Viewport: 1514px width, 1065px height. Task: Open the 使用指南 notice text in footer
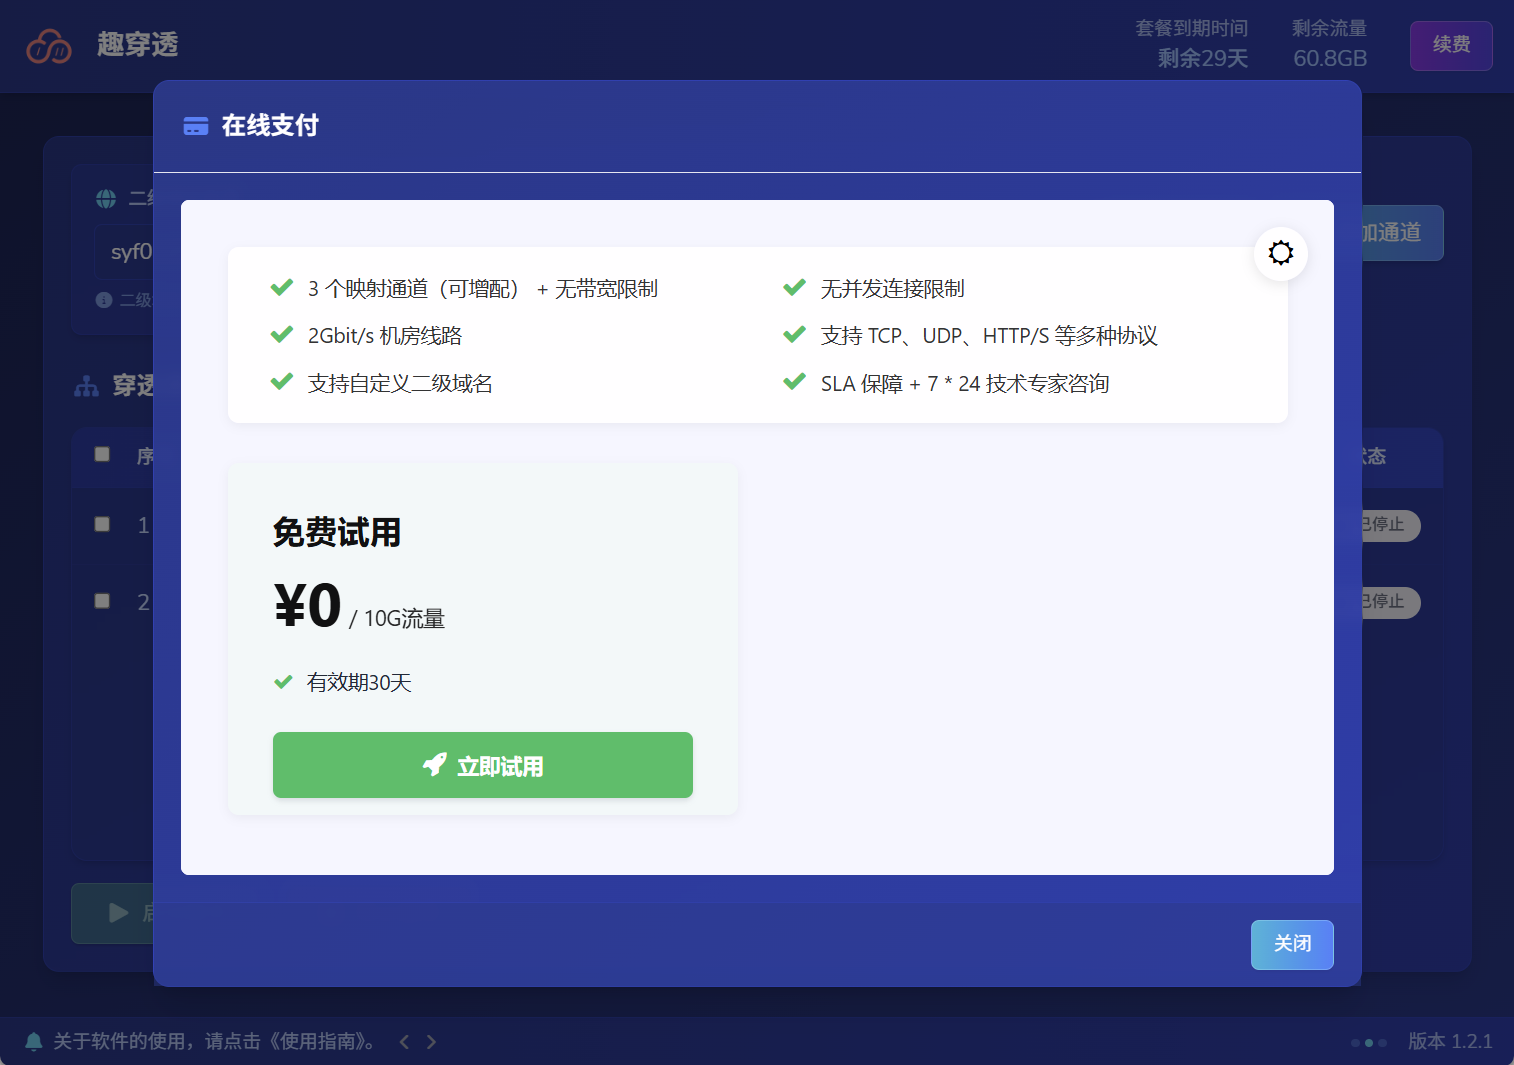[215, 1042]
